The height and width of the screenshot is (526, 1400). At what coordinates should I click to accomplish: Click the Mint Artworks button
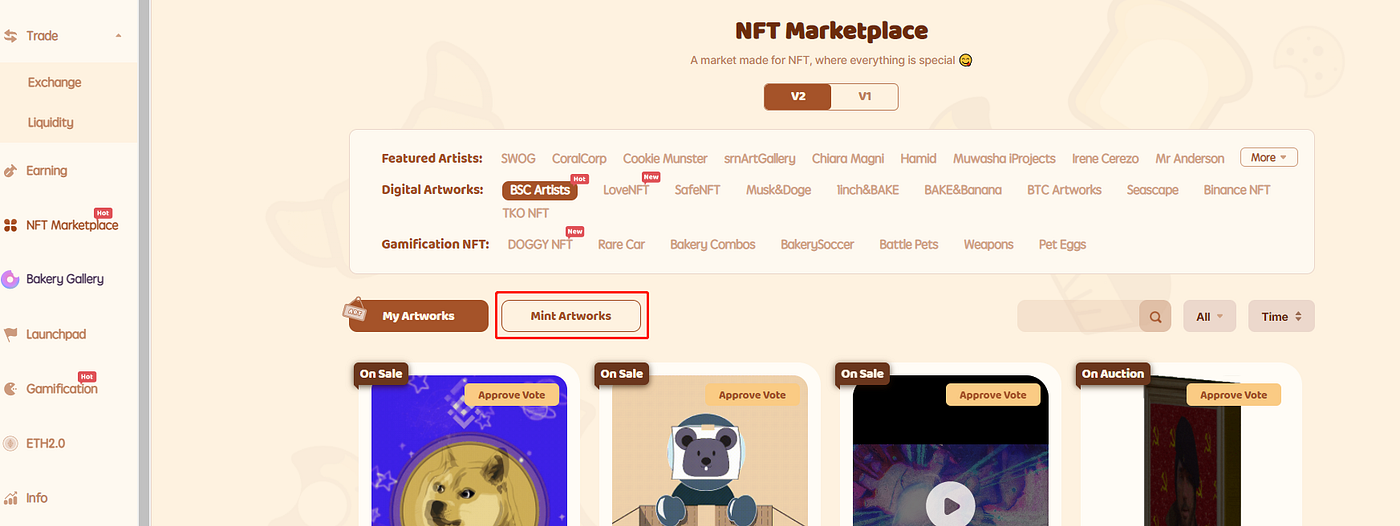(571, 316)
